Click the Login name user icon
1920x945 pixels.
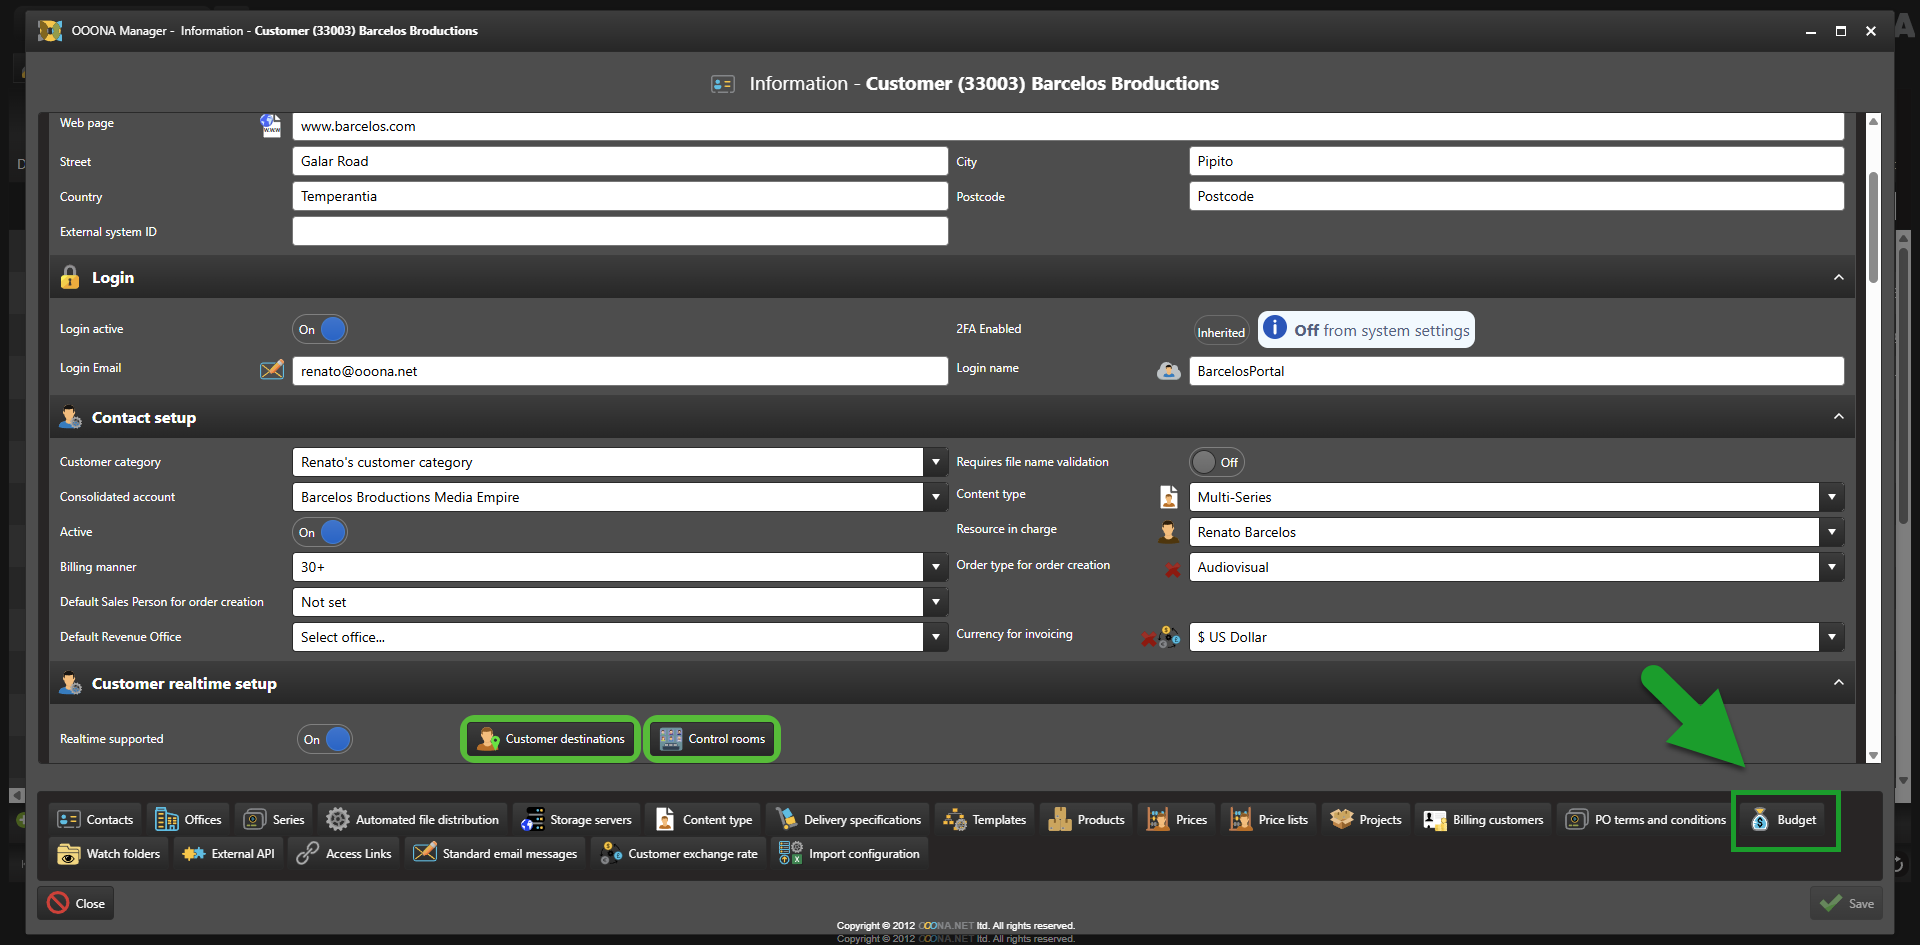[1168, 371]
